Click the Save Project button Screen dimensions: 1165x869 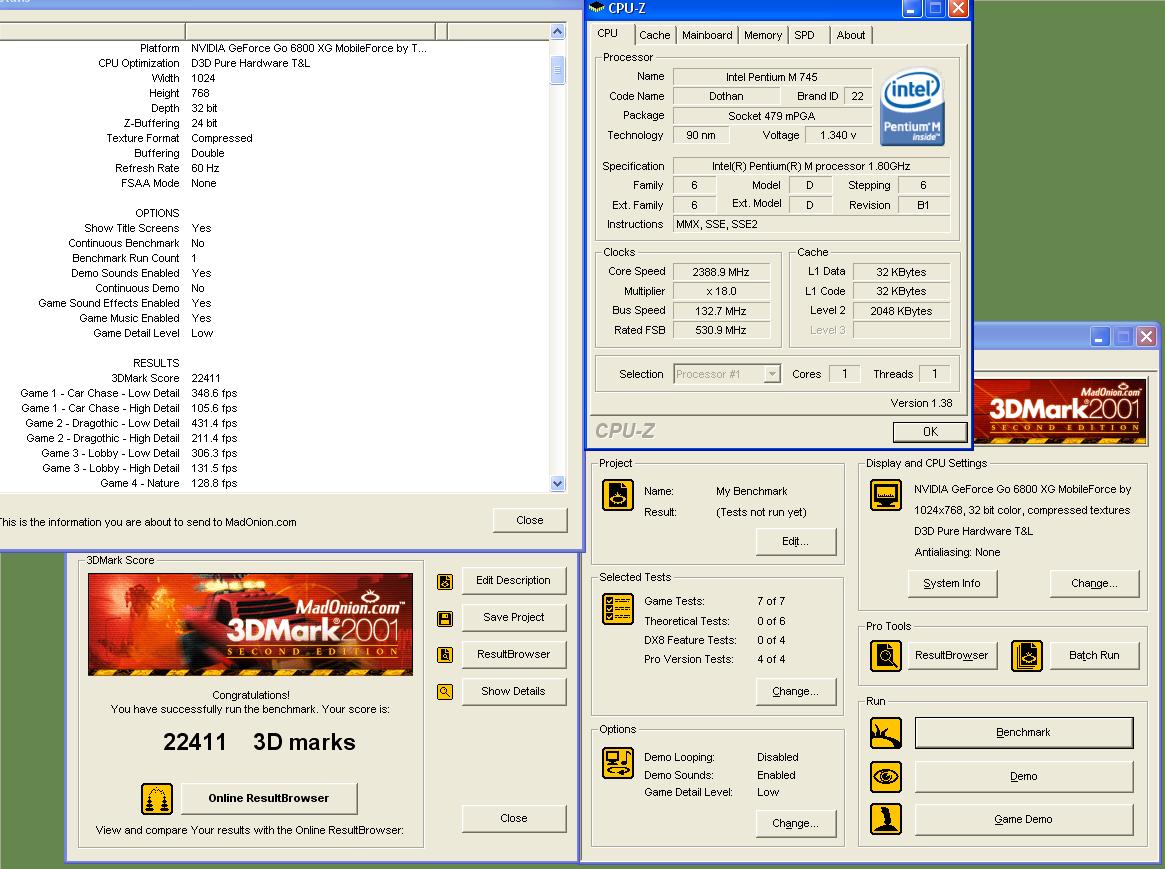tap(513, 617)
